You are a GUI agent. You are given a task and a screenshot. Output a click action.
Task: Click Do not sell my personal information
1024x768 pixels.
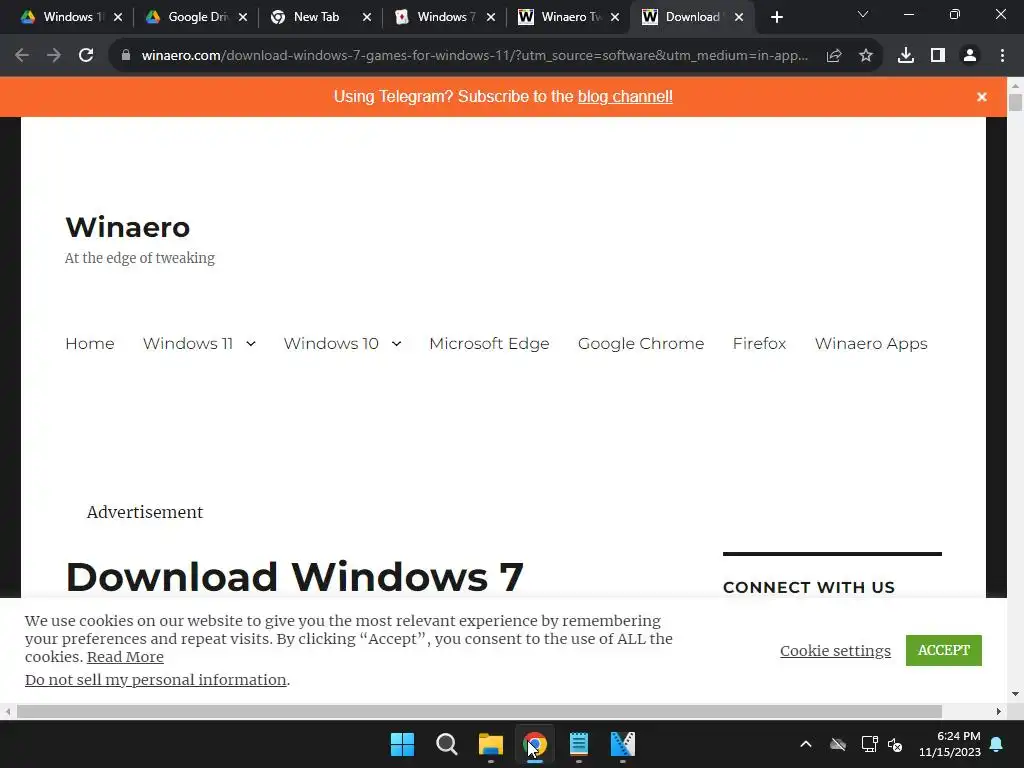click(x=155, y=680)
